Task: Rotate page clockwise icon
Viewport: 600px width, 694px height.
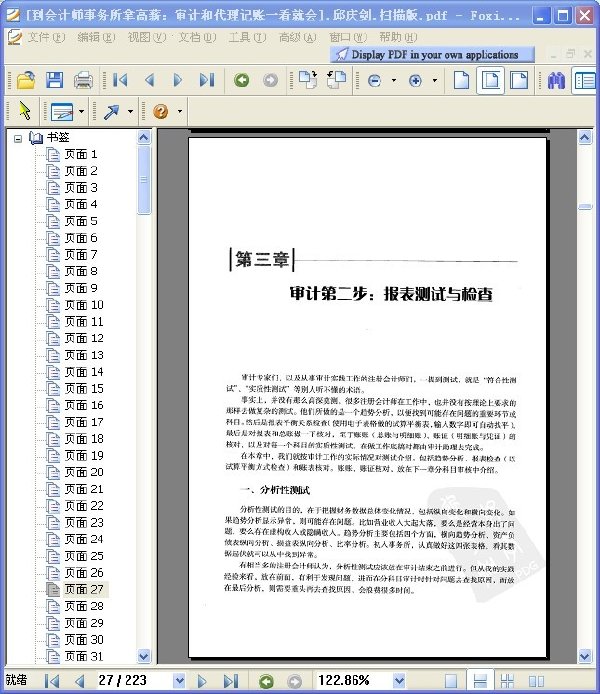Action: (x=308, y=80)
